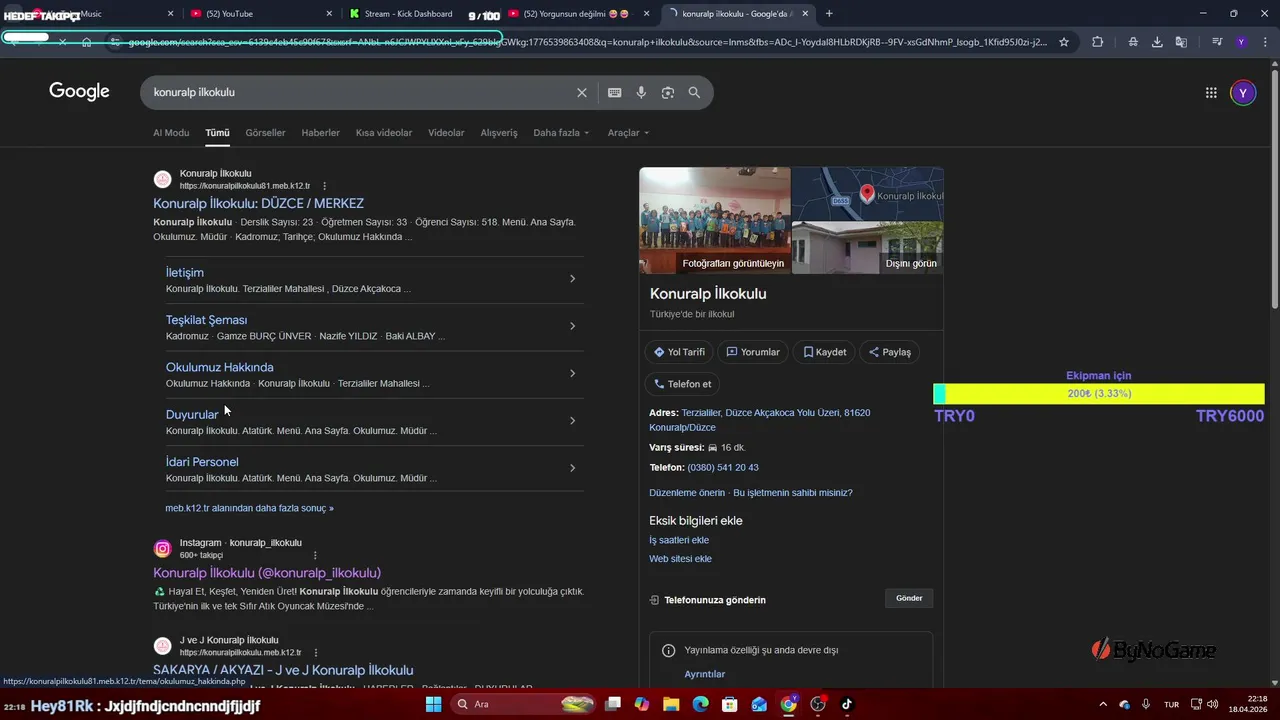Viewport: 1280px width, 720px height.
Task: Click the Google search input field
Action: (x=360, y=92)
